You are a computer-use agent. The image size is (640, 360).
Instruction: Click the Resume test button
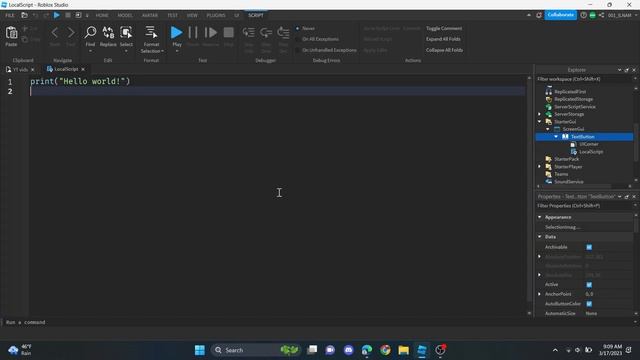point(211,32)
